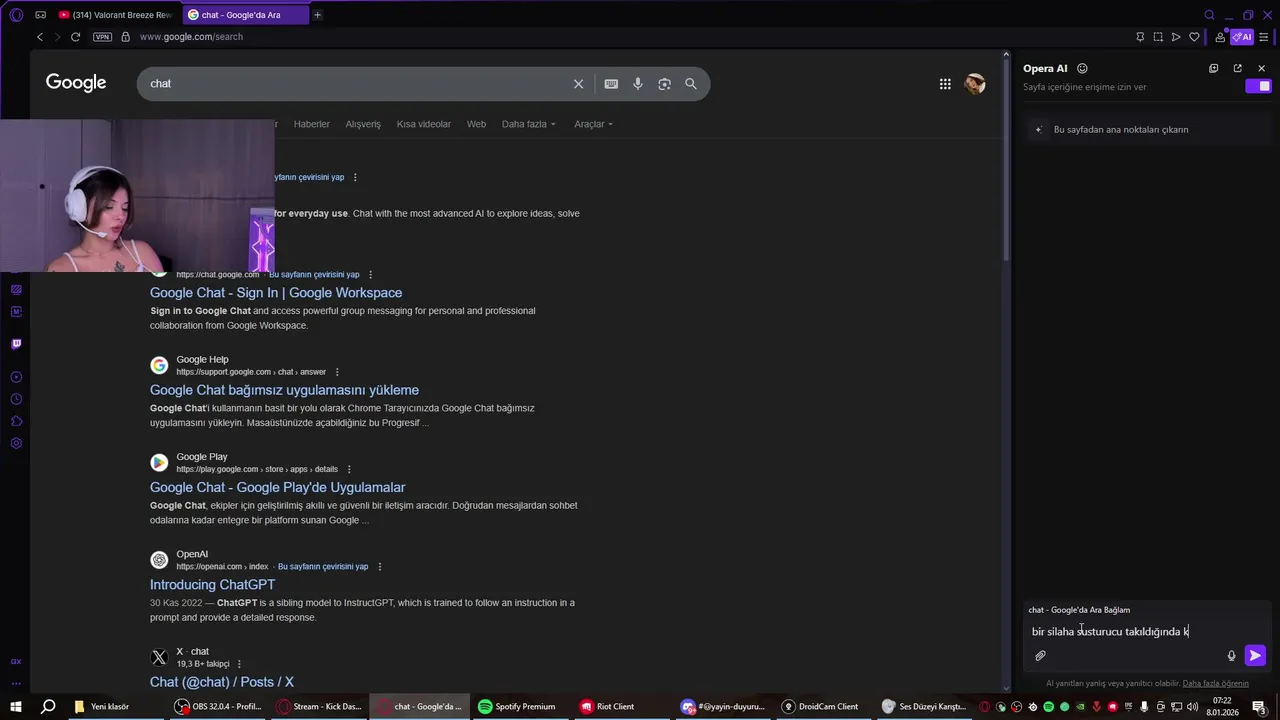The width and height of the screenshot is (1280, 720).
Task: Open Google account profile picture
Action: point(975,84)
